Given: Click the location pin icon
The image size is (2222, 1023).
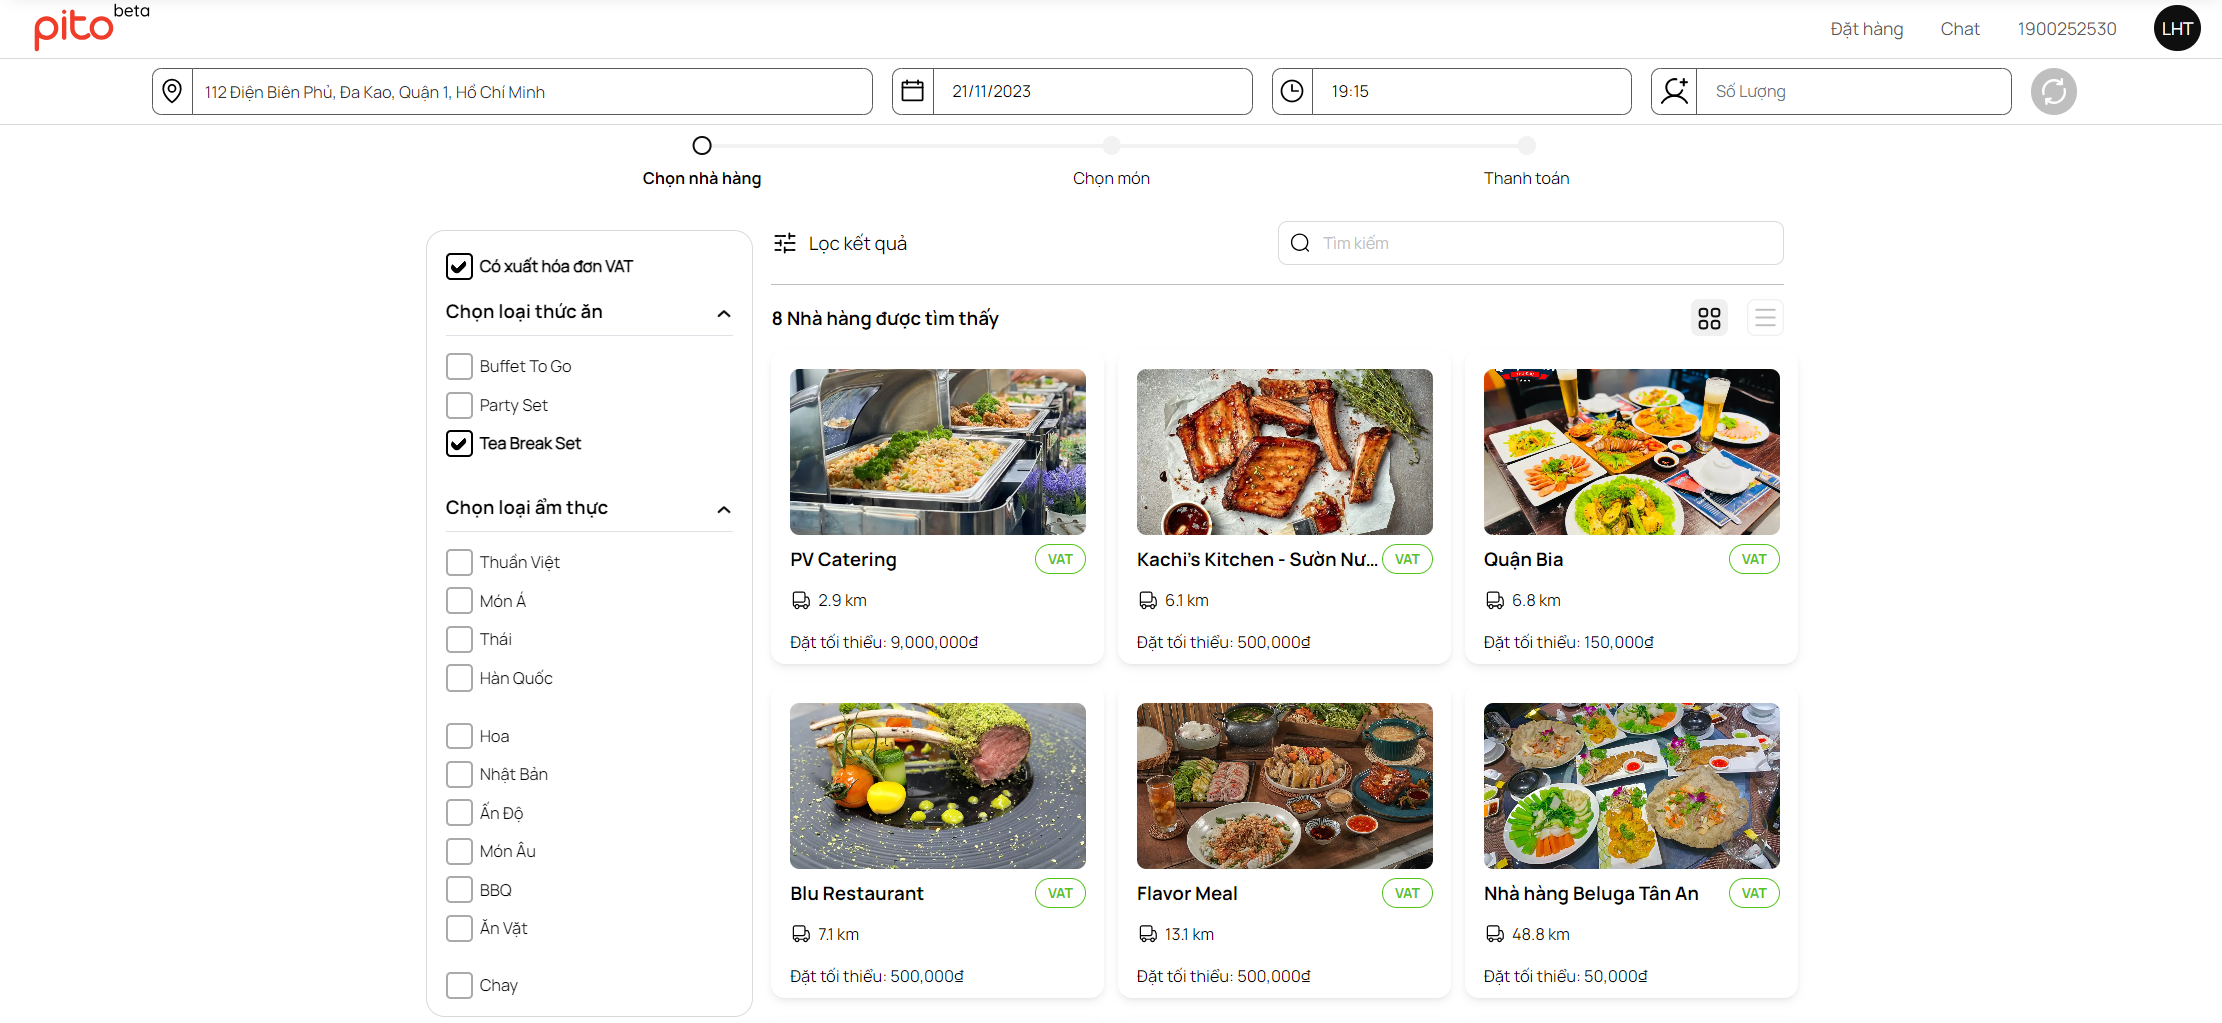Looking at the screenshot, I should (x=172, y=91).
